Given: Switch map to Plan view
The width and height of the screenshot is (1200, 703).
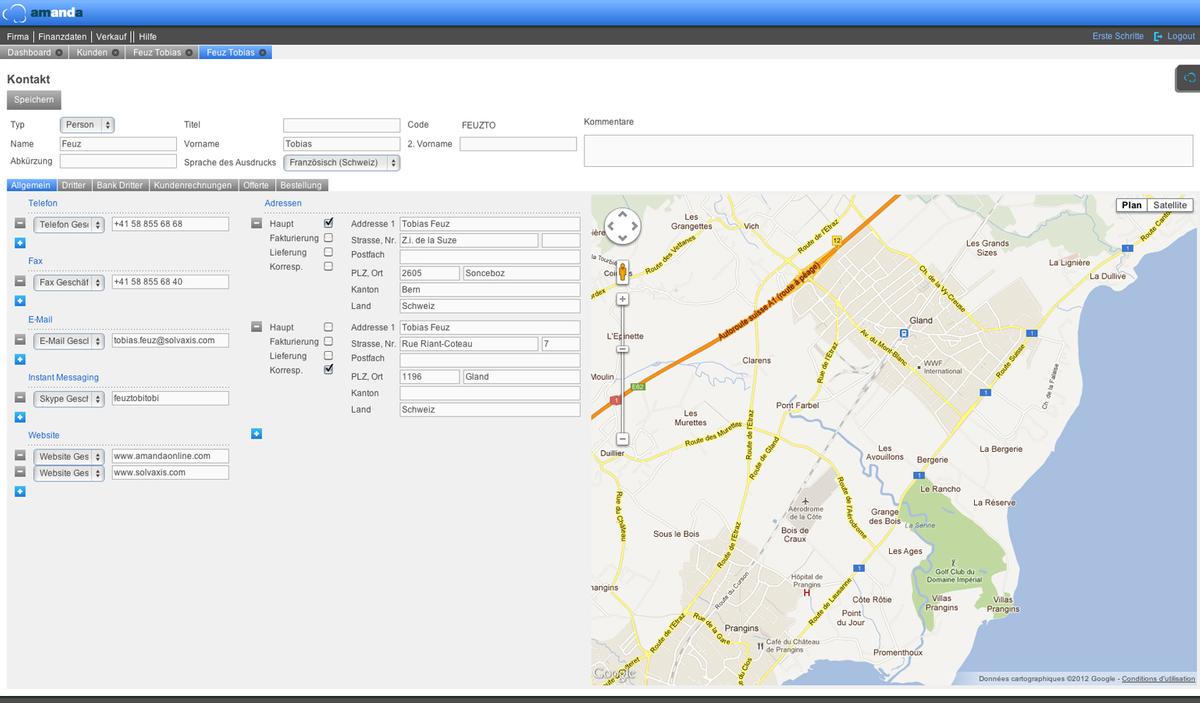Looking at the screenshot, I should [x=1132, y=205].
